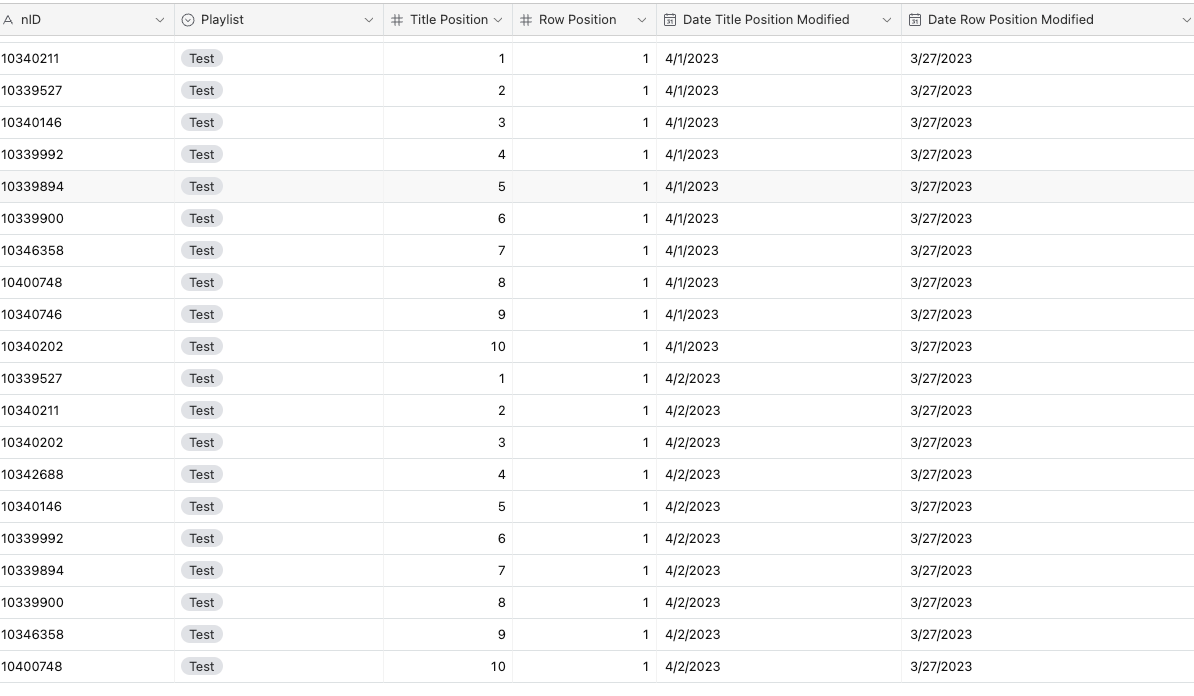This screenshot has height=696, width=1194.
Task: Open the Playlist column dropdown arrow
Action: point(369,20)
